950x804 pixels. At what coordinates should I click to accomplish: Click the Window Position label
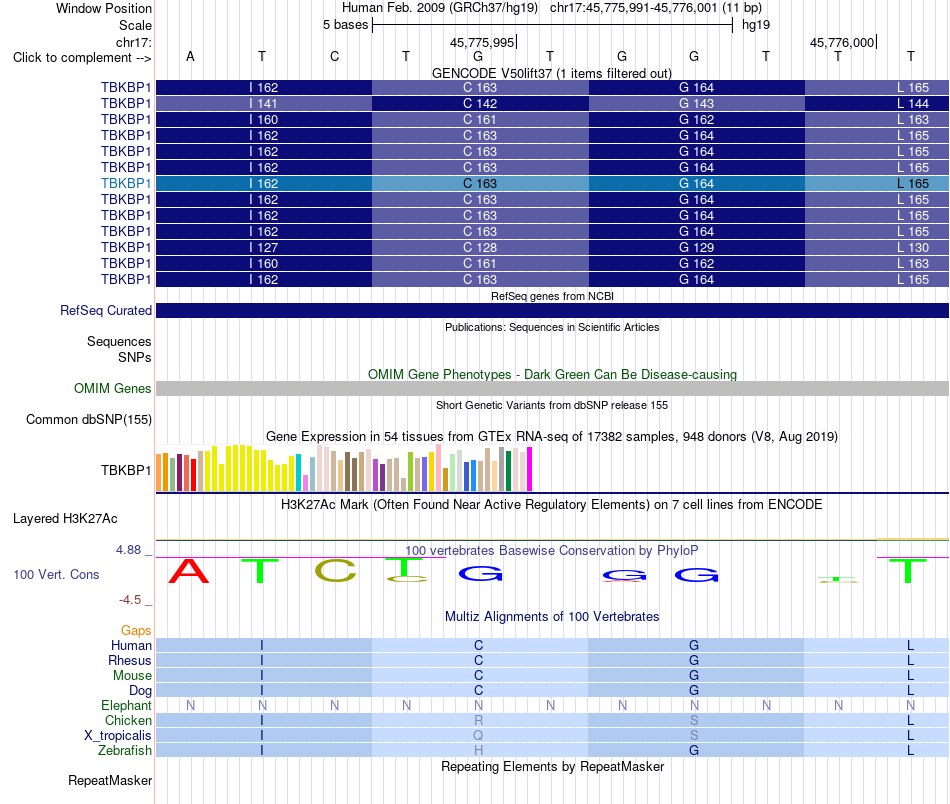[104, 8]
